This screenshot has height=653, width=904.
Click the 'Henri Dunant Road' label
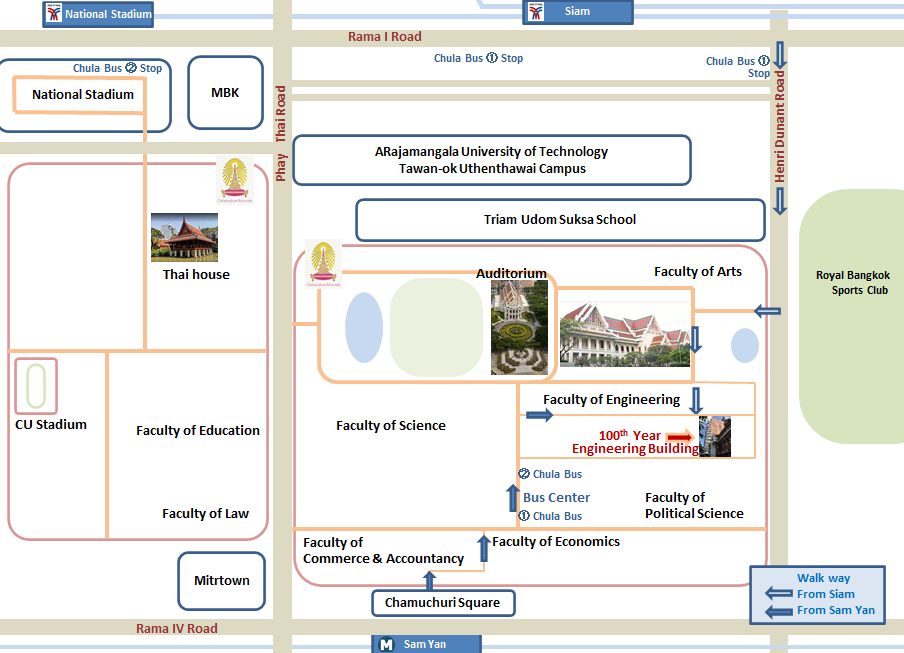(779, 127)
